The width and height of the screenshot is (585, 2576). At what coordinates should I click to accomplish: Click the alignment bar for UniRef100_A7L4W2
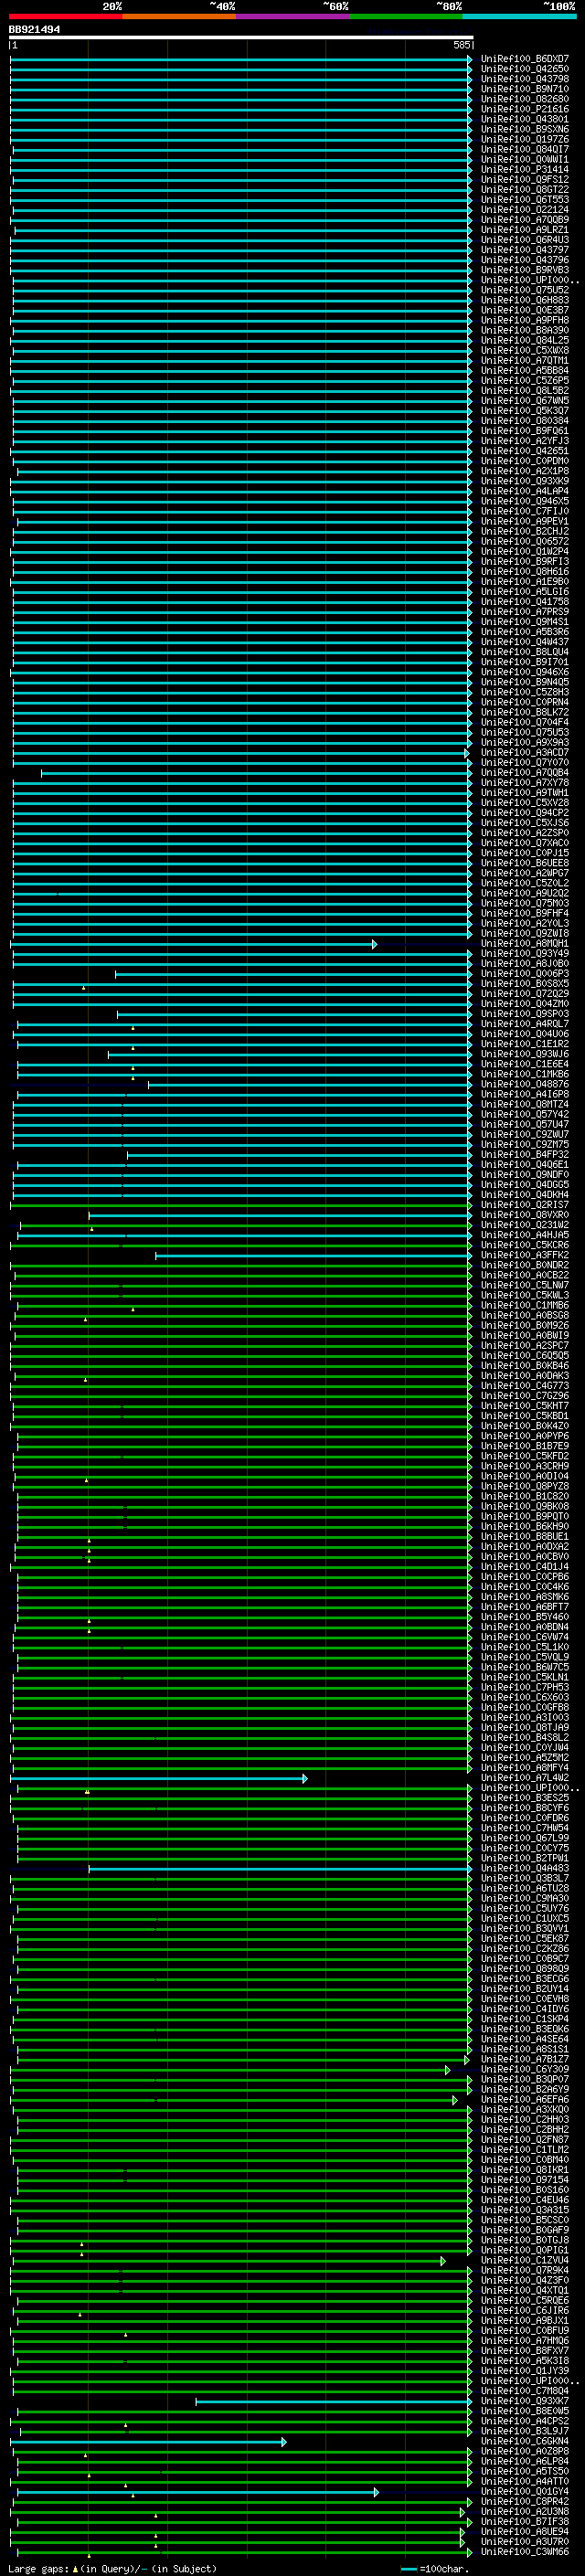[x=159, y=1779]
